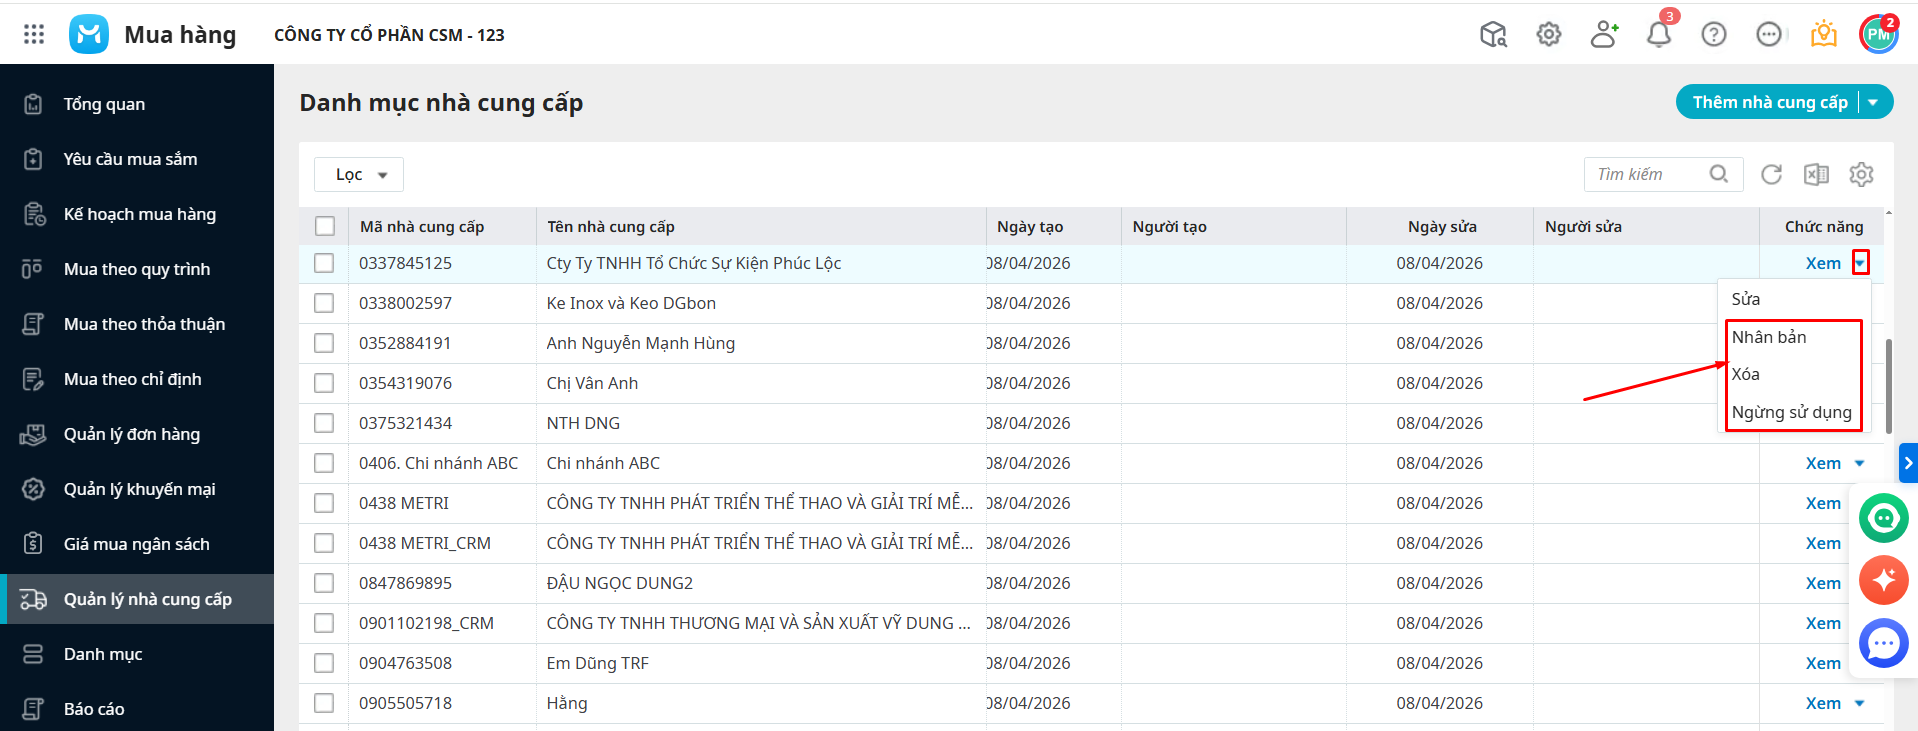Click the add user icon

click(x=1603, y=34)
